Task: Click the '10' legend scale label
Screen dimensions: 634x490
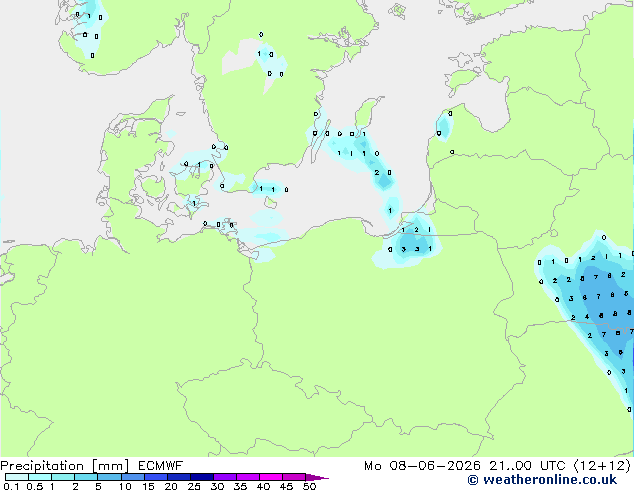Action: [x=125, y=486]
